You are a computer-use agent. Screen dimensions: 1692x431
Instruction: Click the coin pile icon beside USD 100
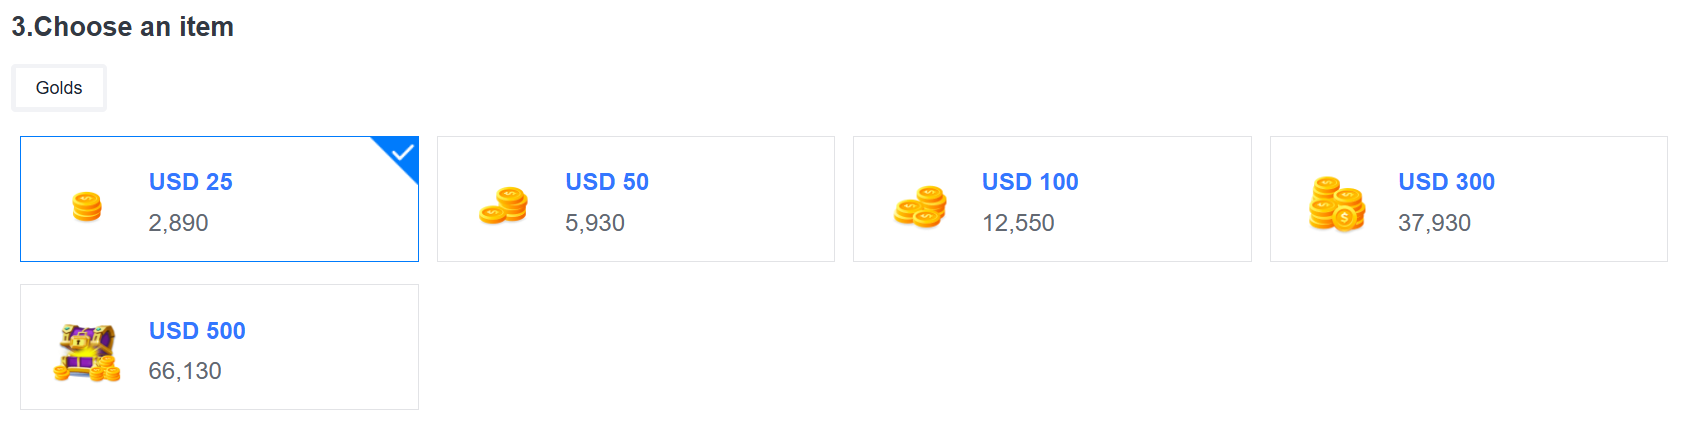[x=920, y=206]
